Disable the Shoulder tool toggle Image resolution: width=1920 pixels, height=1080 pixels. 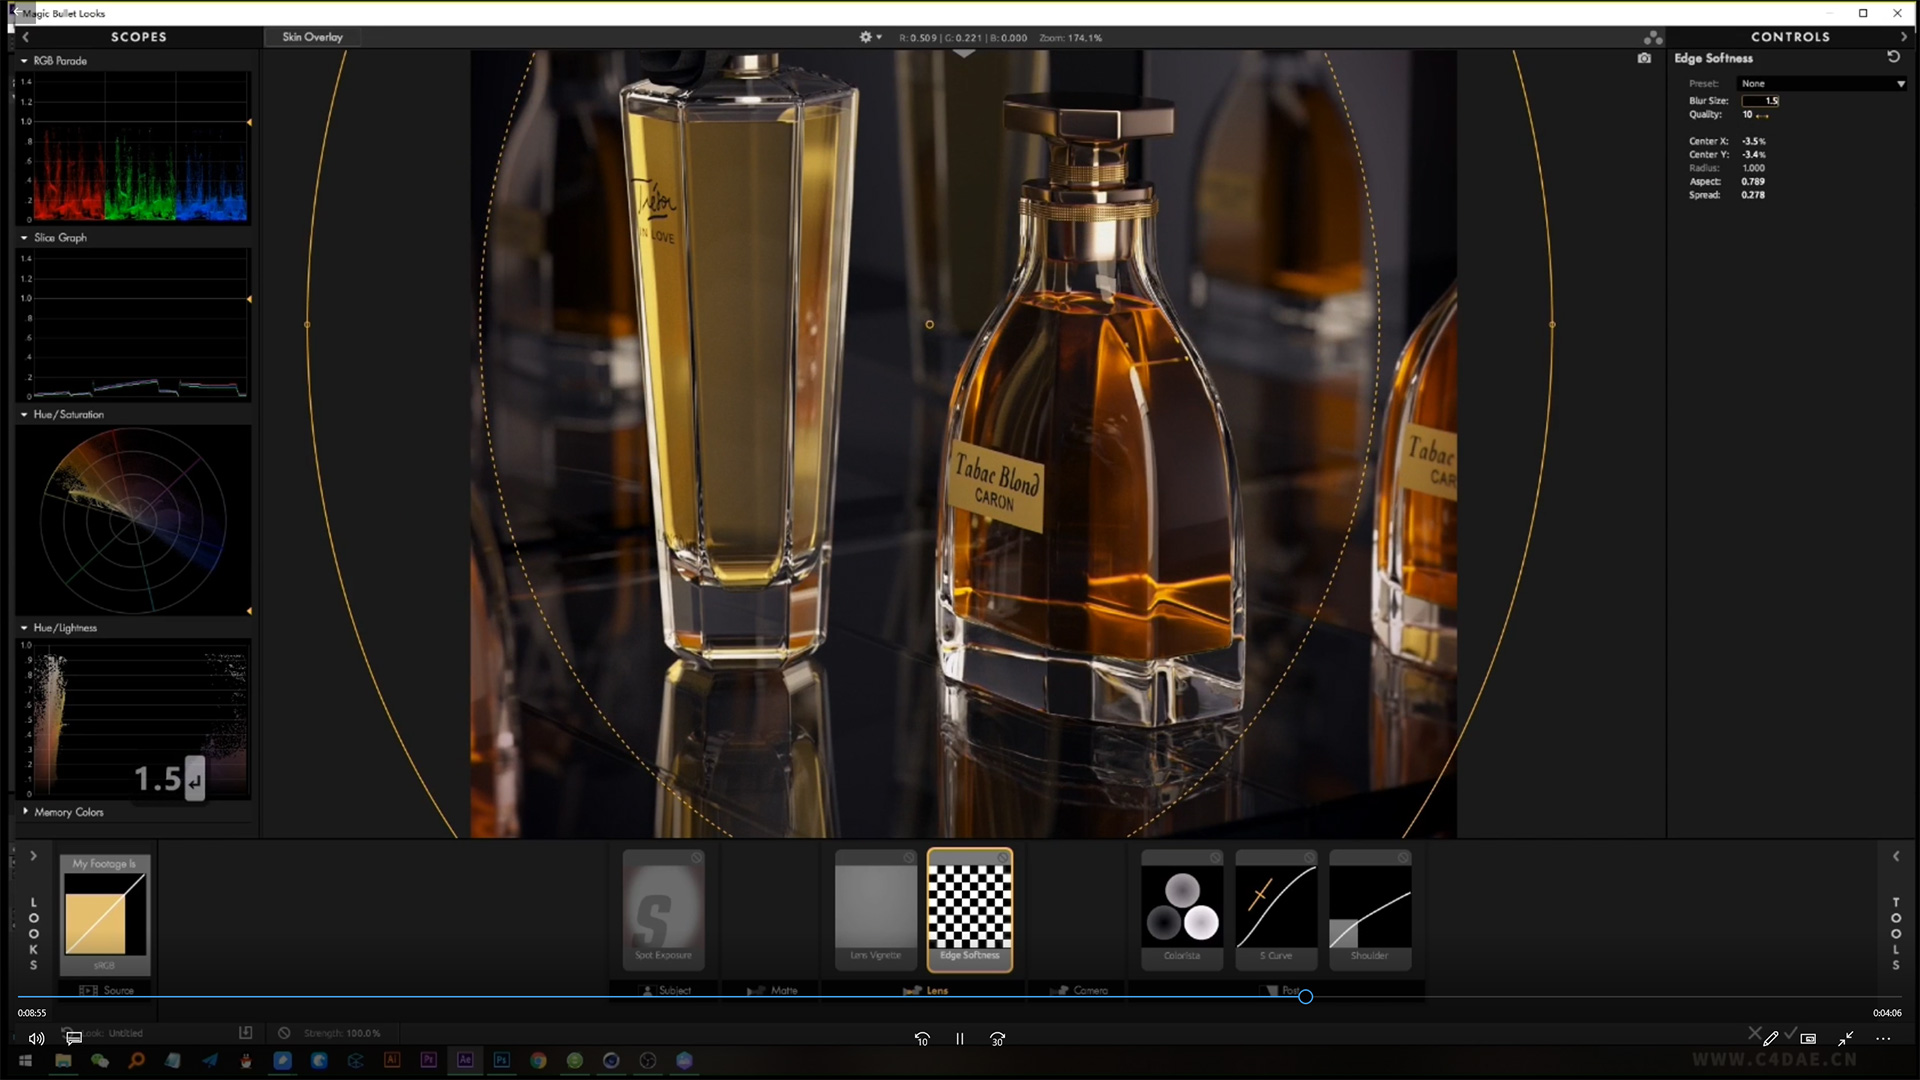pos(1403,858)
